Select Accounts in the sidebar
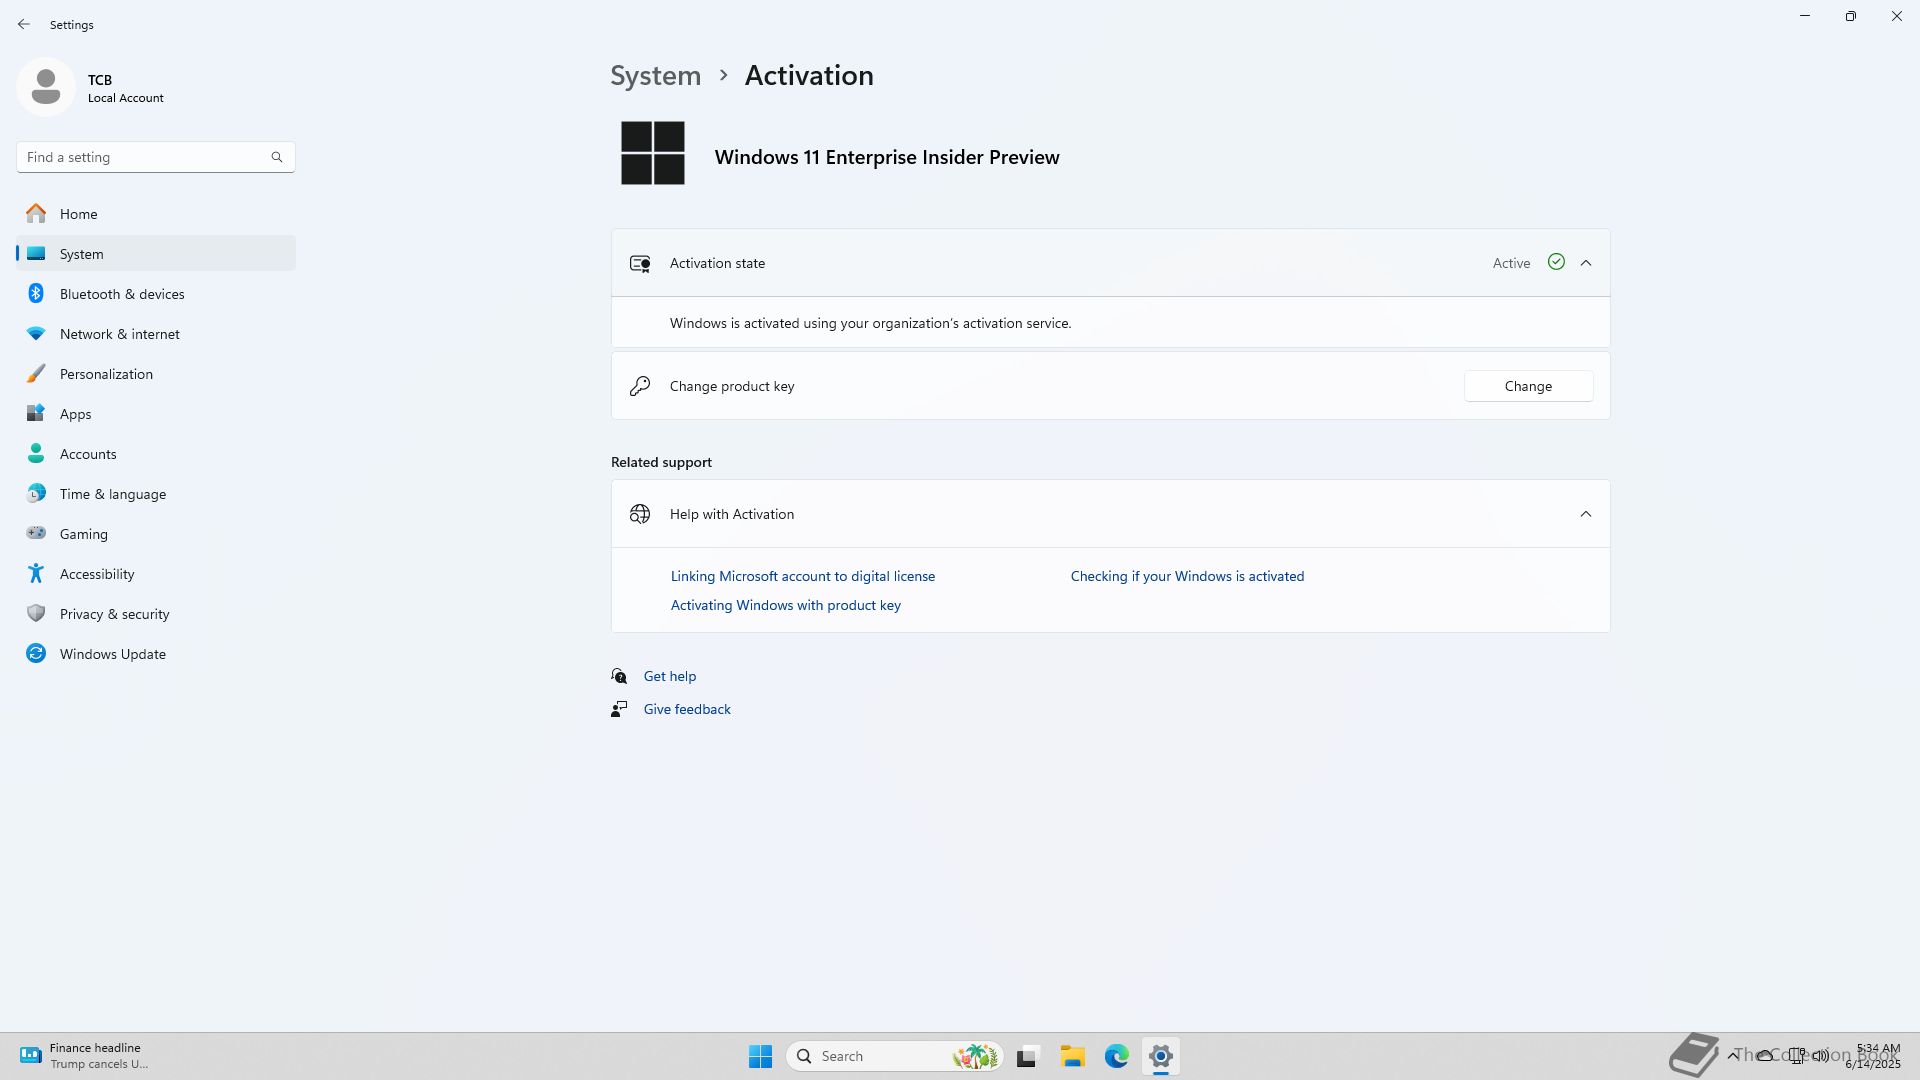The width and height of the screenshot is (1920, 1080). pyautogui.click(x=88, y=454)
